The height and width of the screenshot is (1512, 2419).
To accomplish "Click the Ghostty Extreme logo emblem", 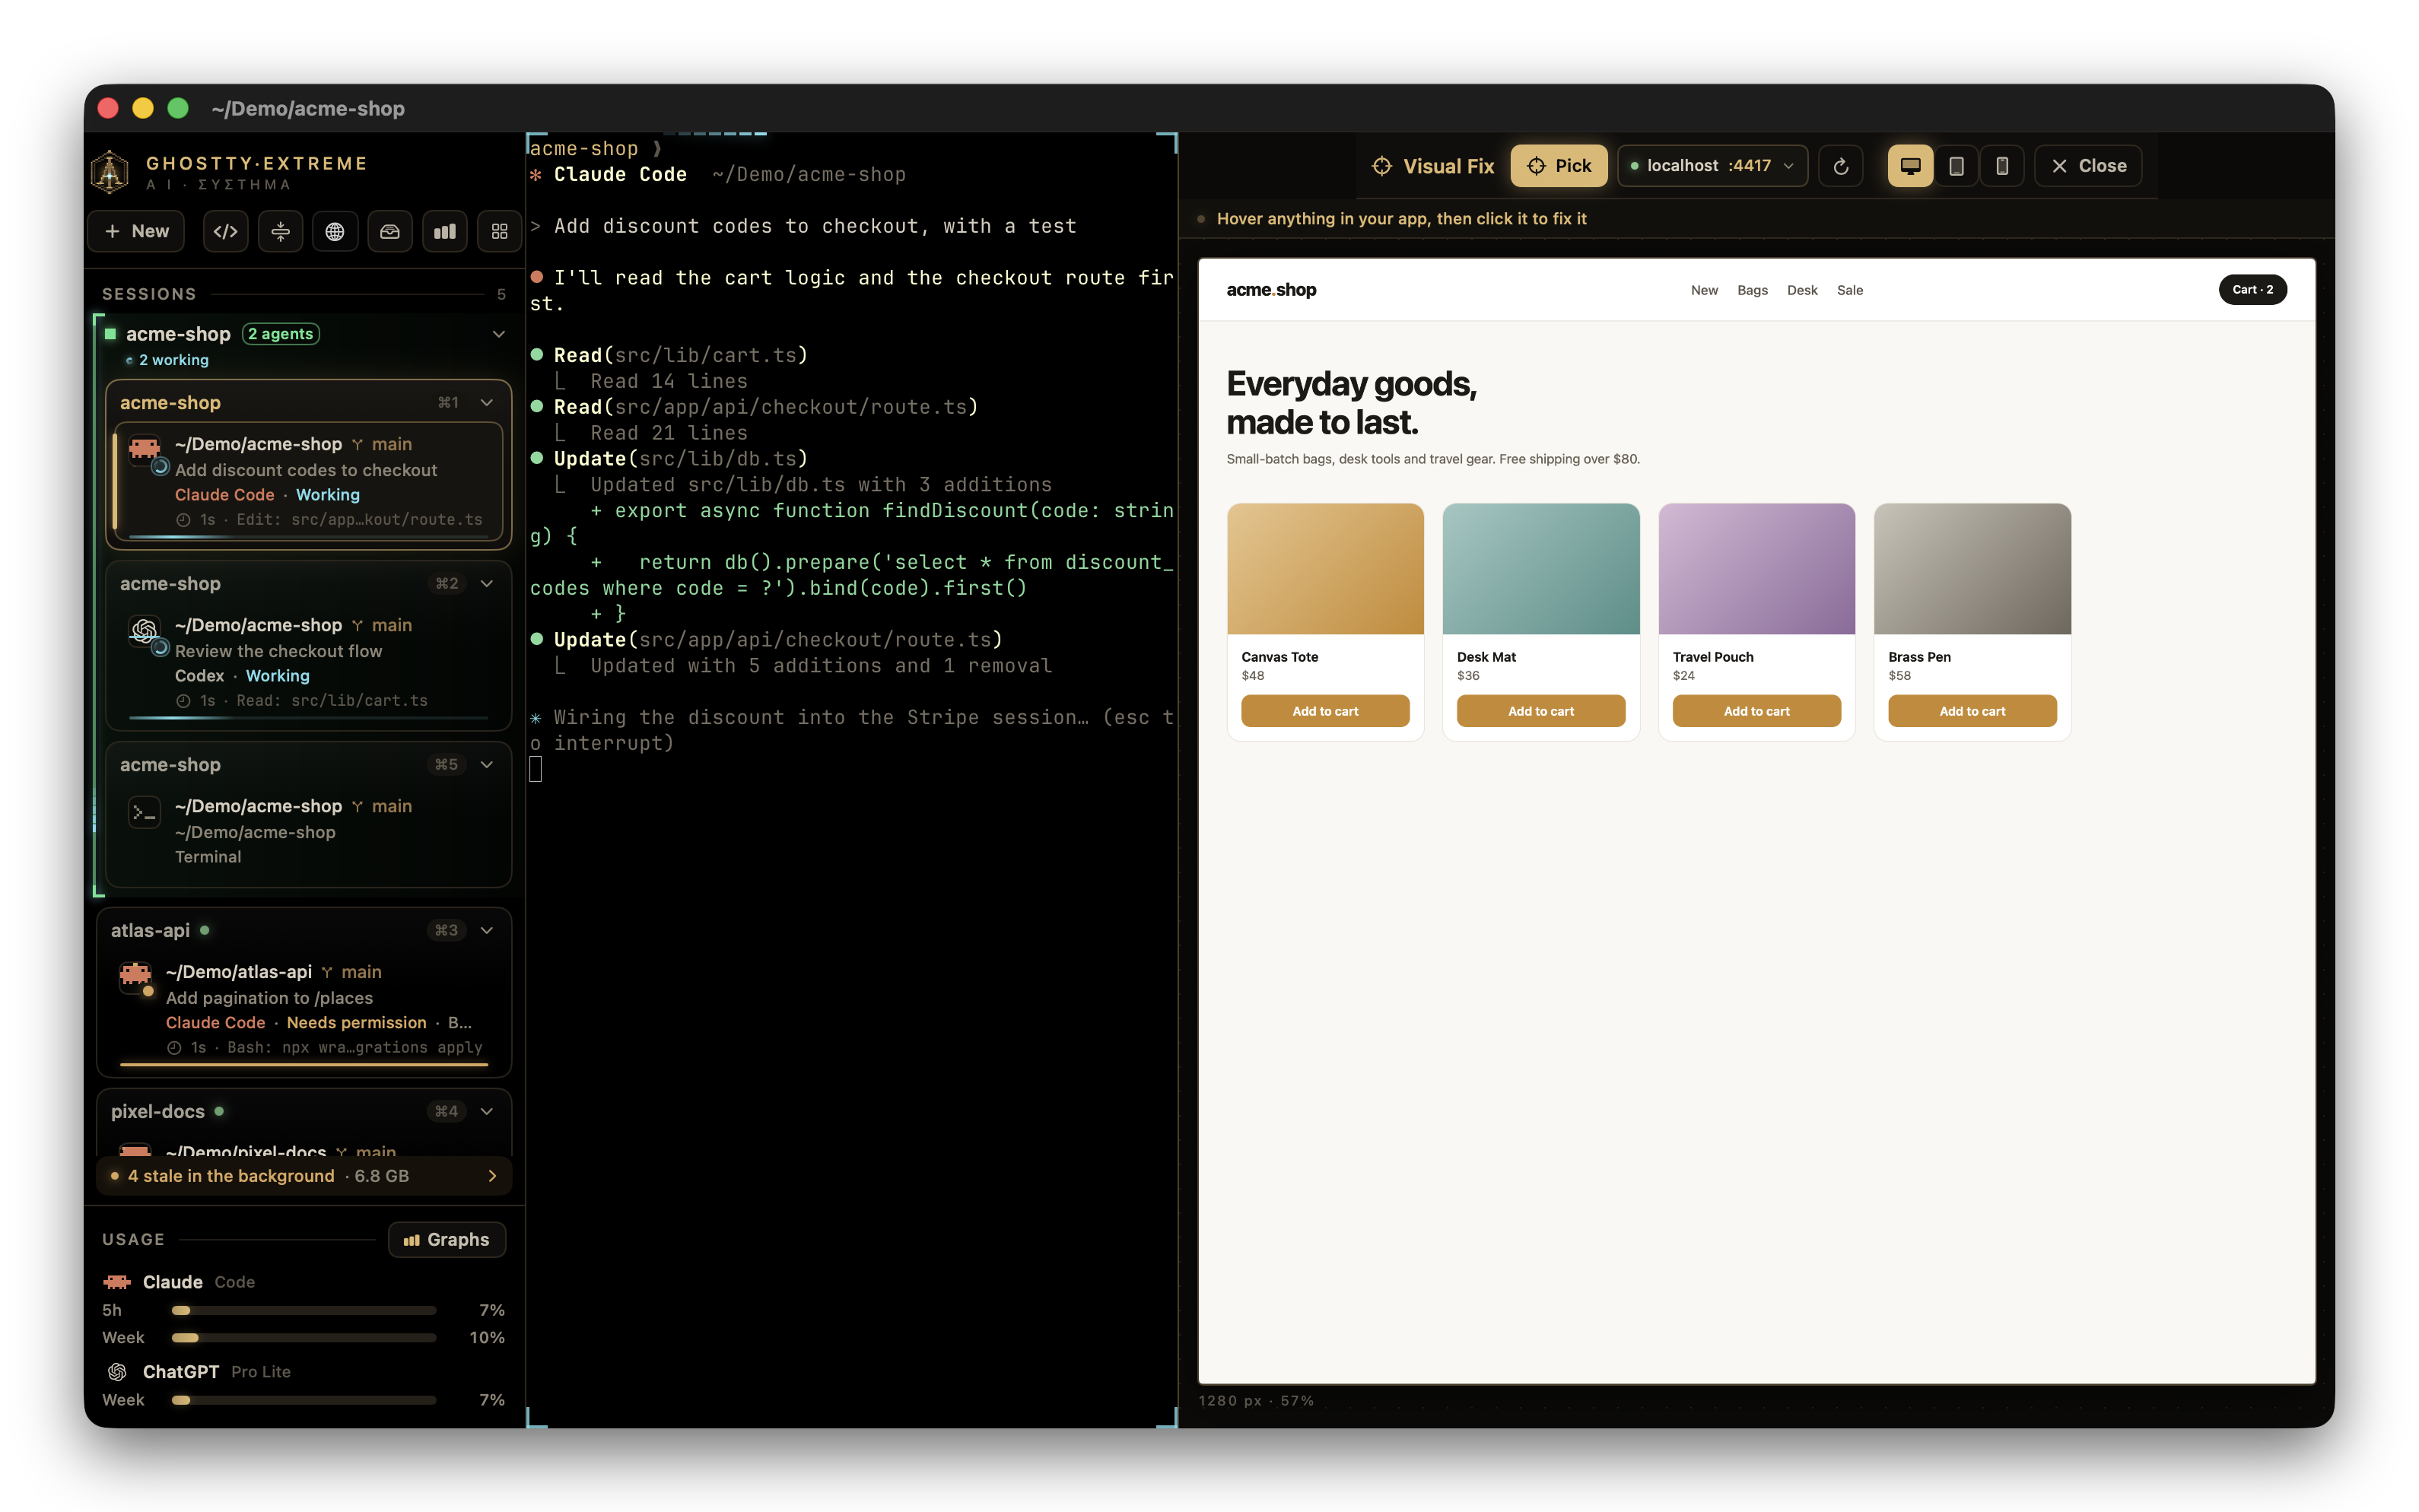I will pos(110,172).
